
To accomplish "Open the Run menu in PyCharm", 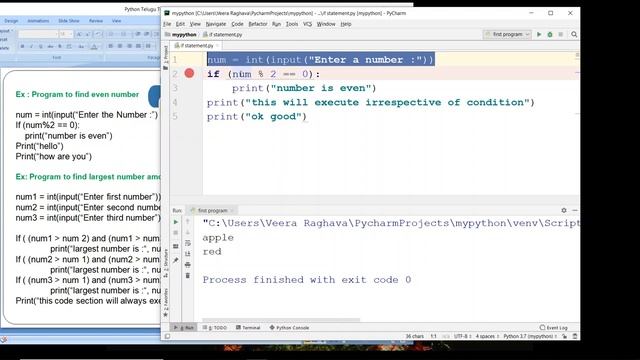I will point(276,24).
